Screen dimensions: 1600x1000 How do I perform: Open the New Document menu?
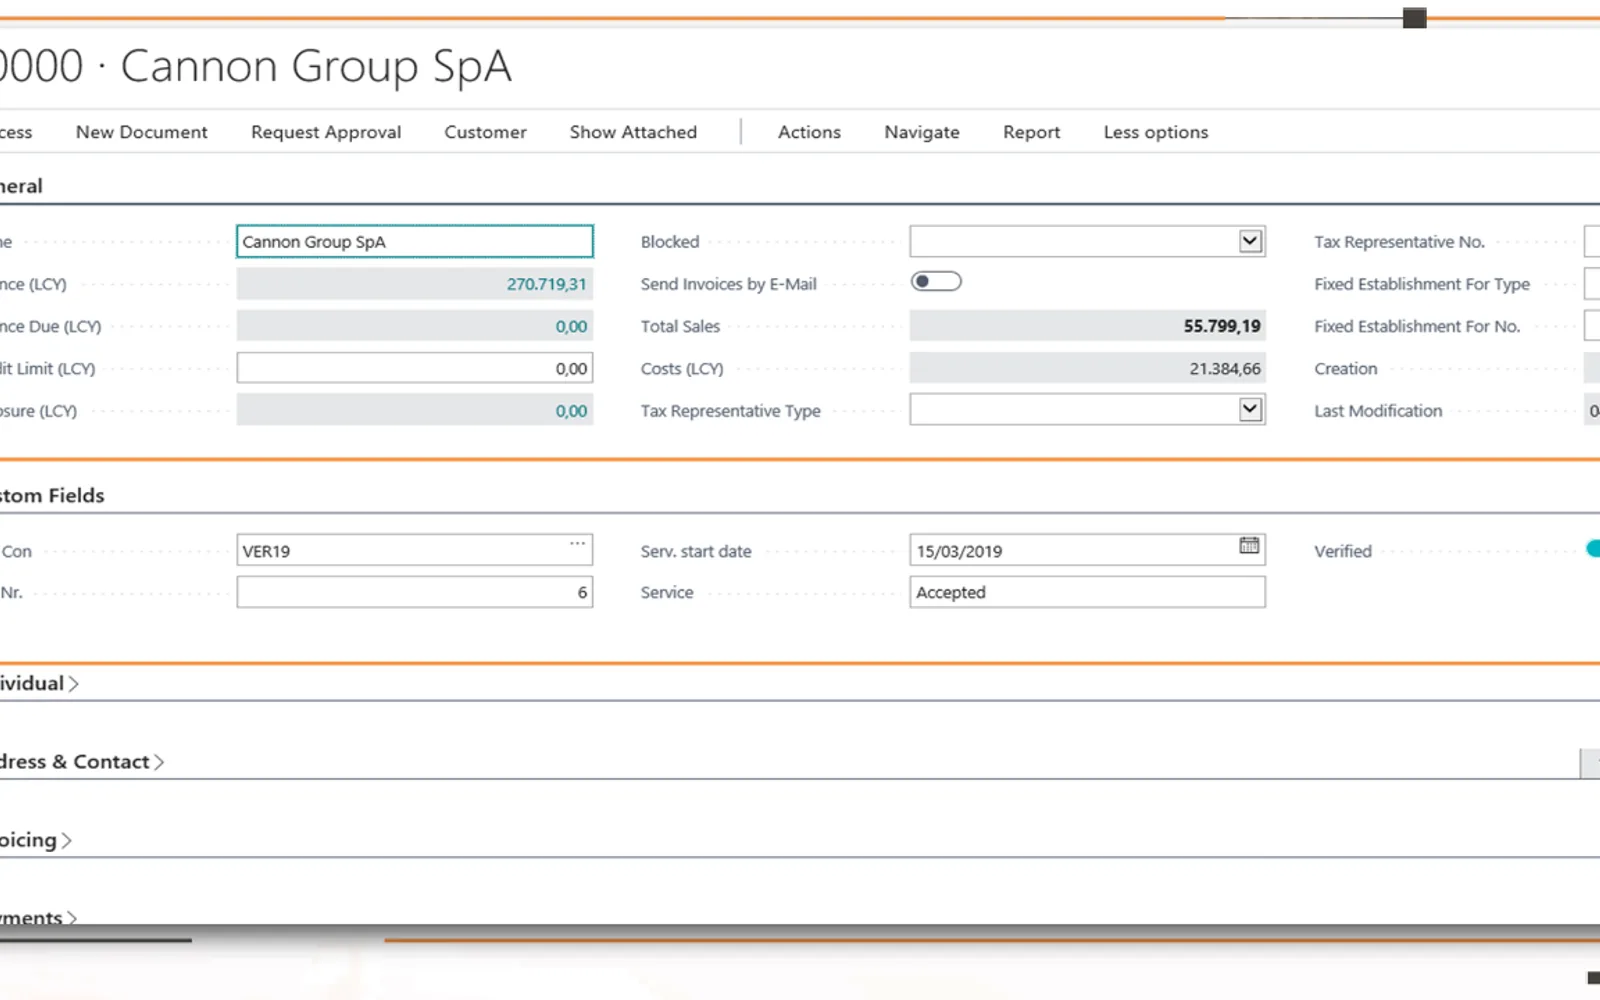coord(142,132)
